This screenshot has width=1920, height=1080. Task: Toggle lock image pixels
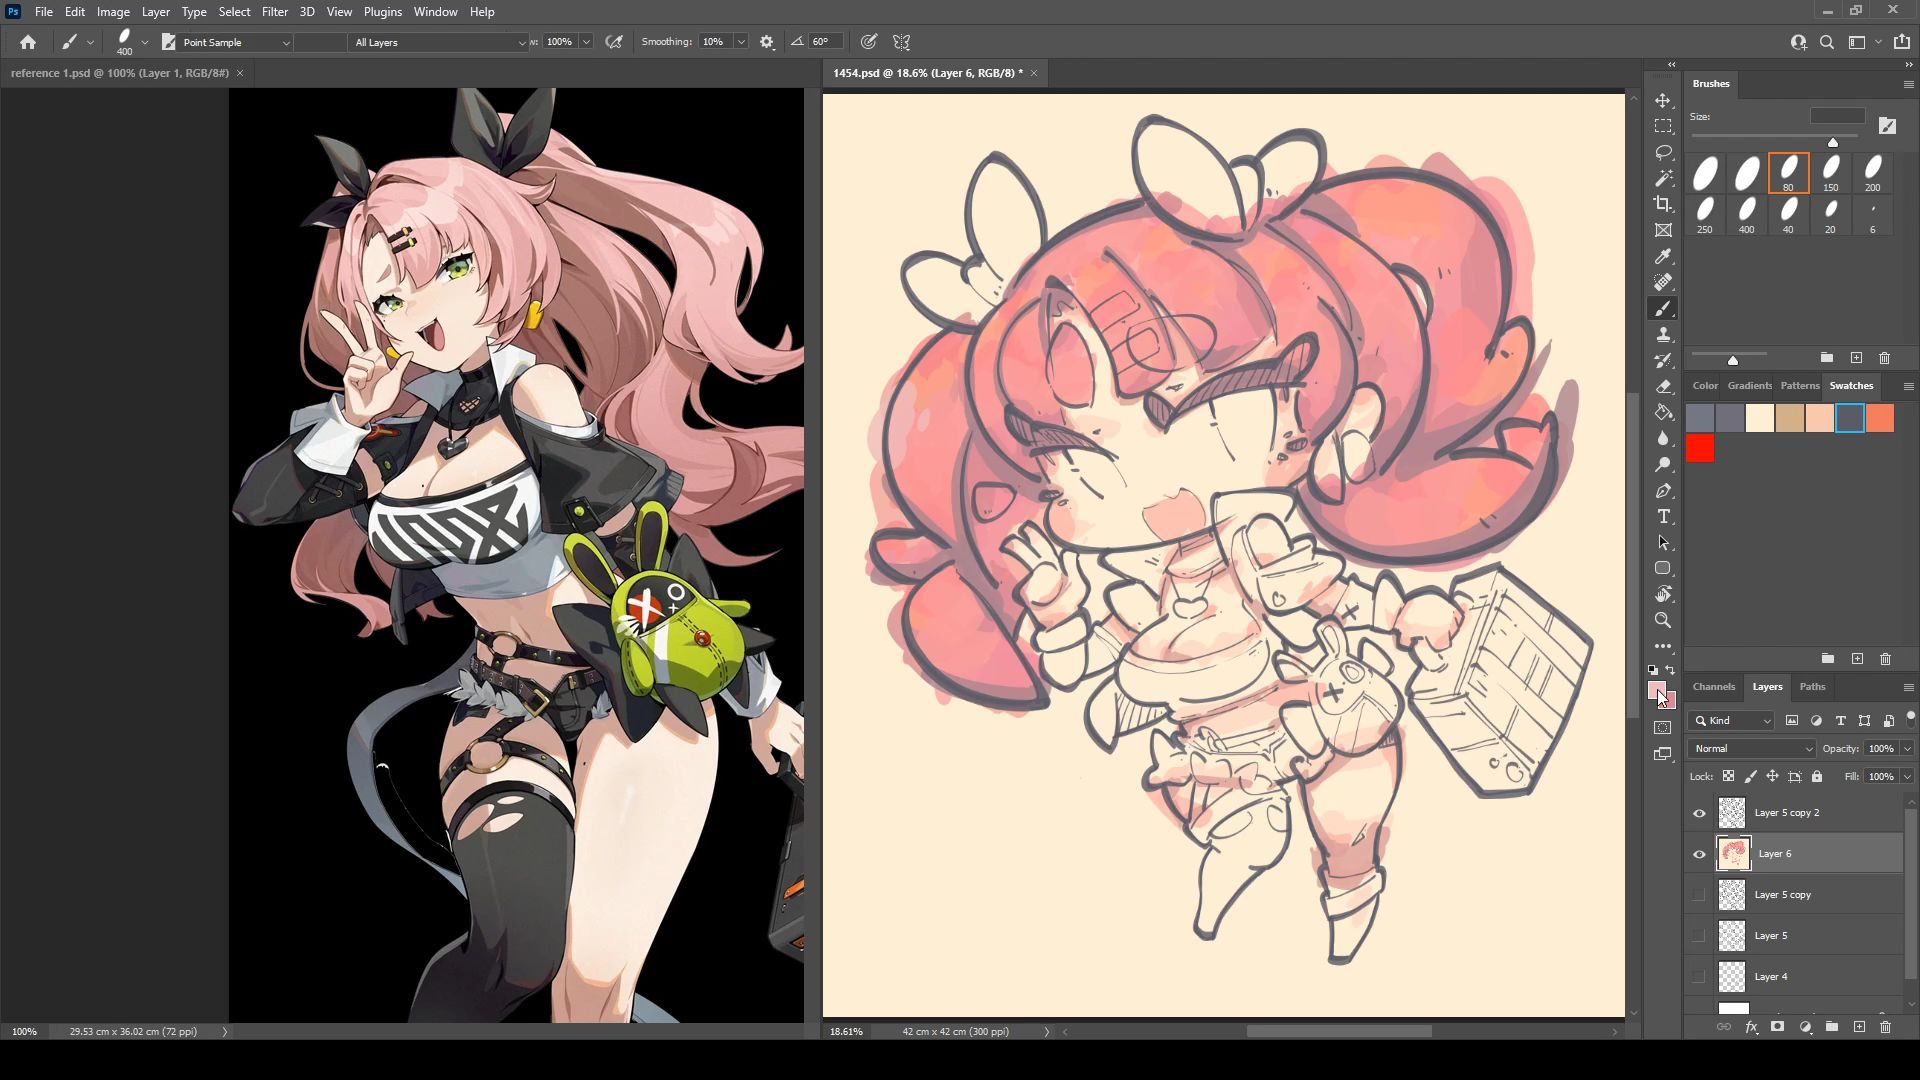1750,776
